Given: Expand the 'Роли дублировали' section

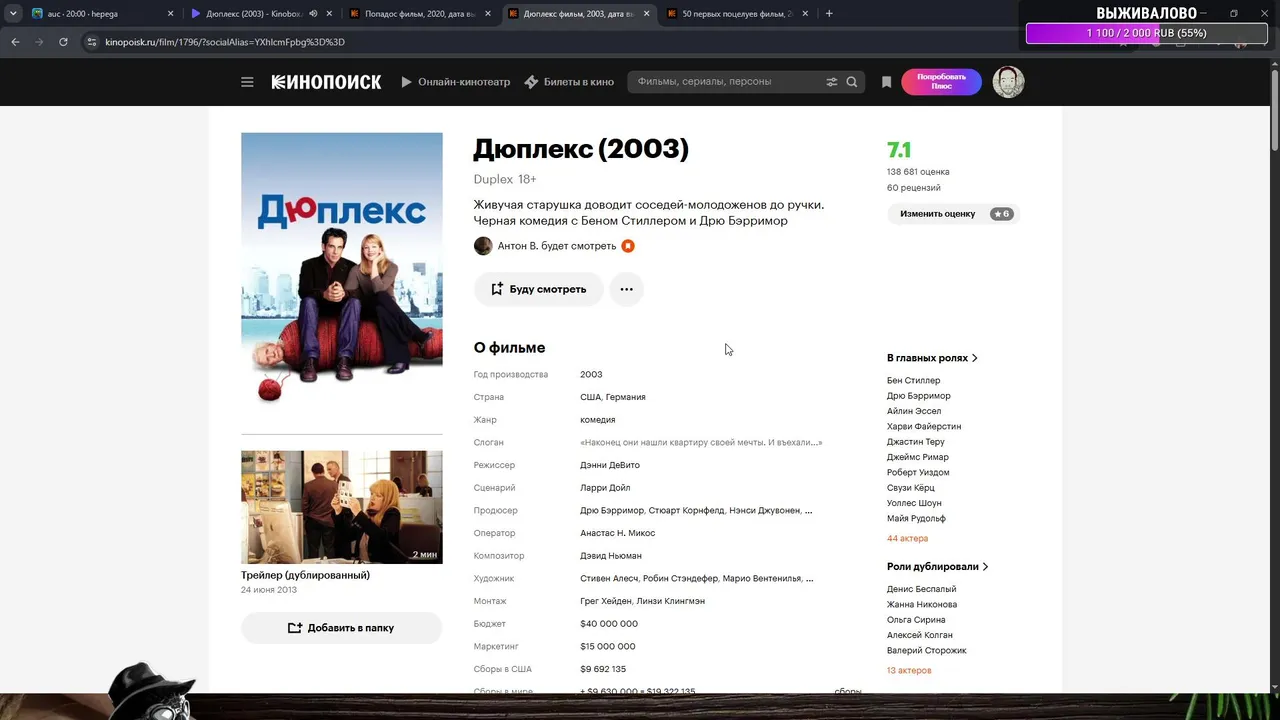Looking at the screenshot, I should (937, 567).
